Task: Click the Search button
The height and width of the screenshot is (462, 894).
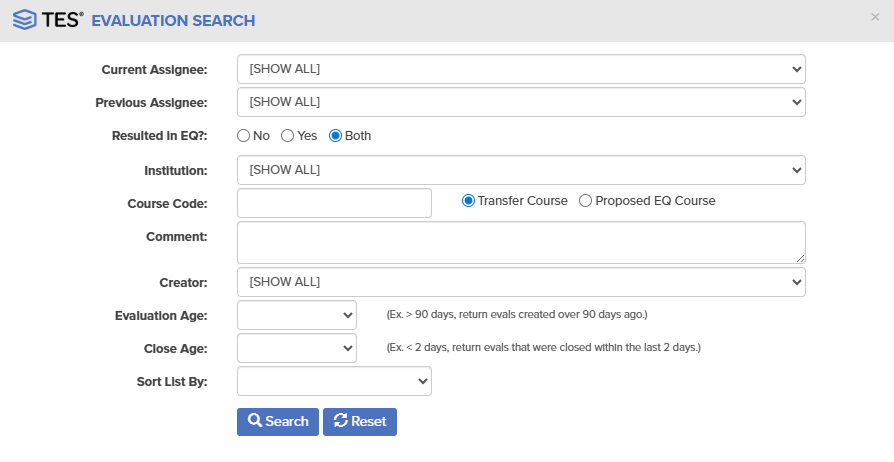Action: (x=278, y=422)
